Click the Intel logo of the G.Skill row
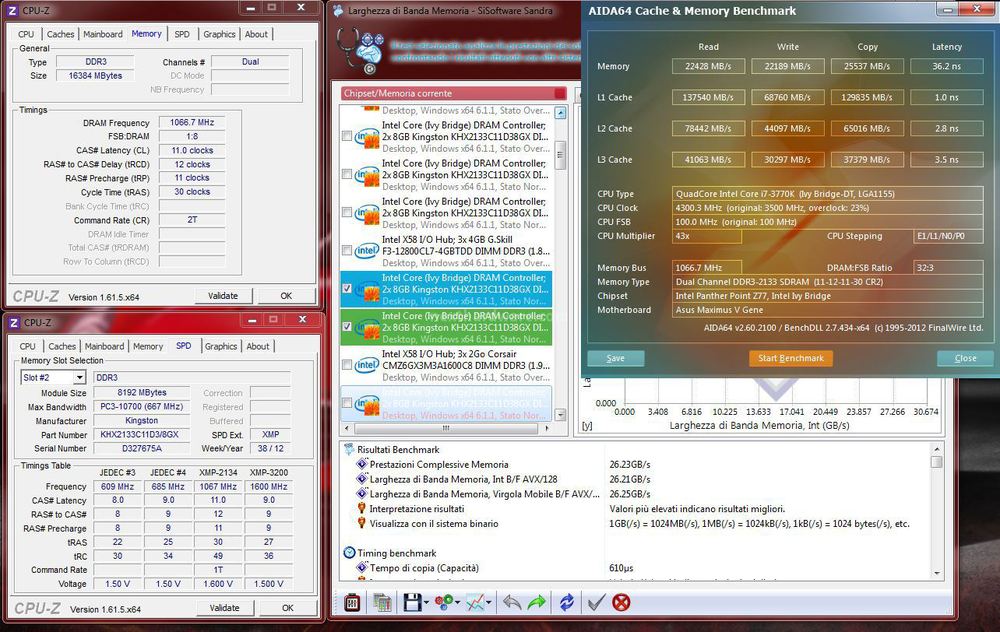The image size is (1000, 632). click(x=367, y=251)
